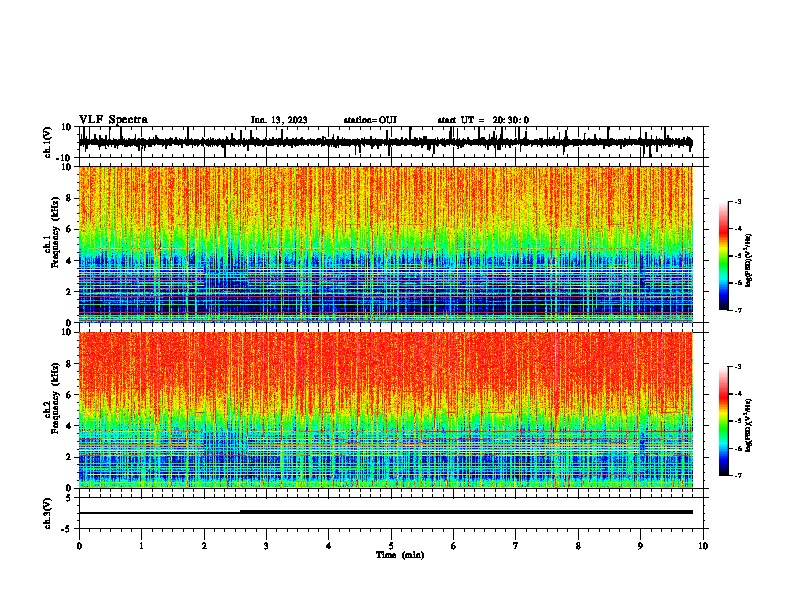Viewport: 792px width, 612px height.
Task: Click the ch.2 color bar log(PSD) unit label
Action: [x=749, y=425]
